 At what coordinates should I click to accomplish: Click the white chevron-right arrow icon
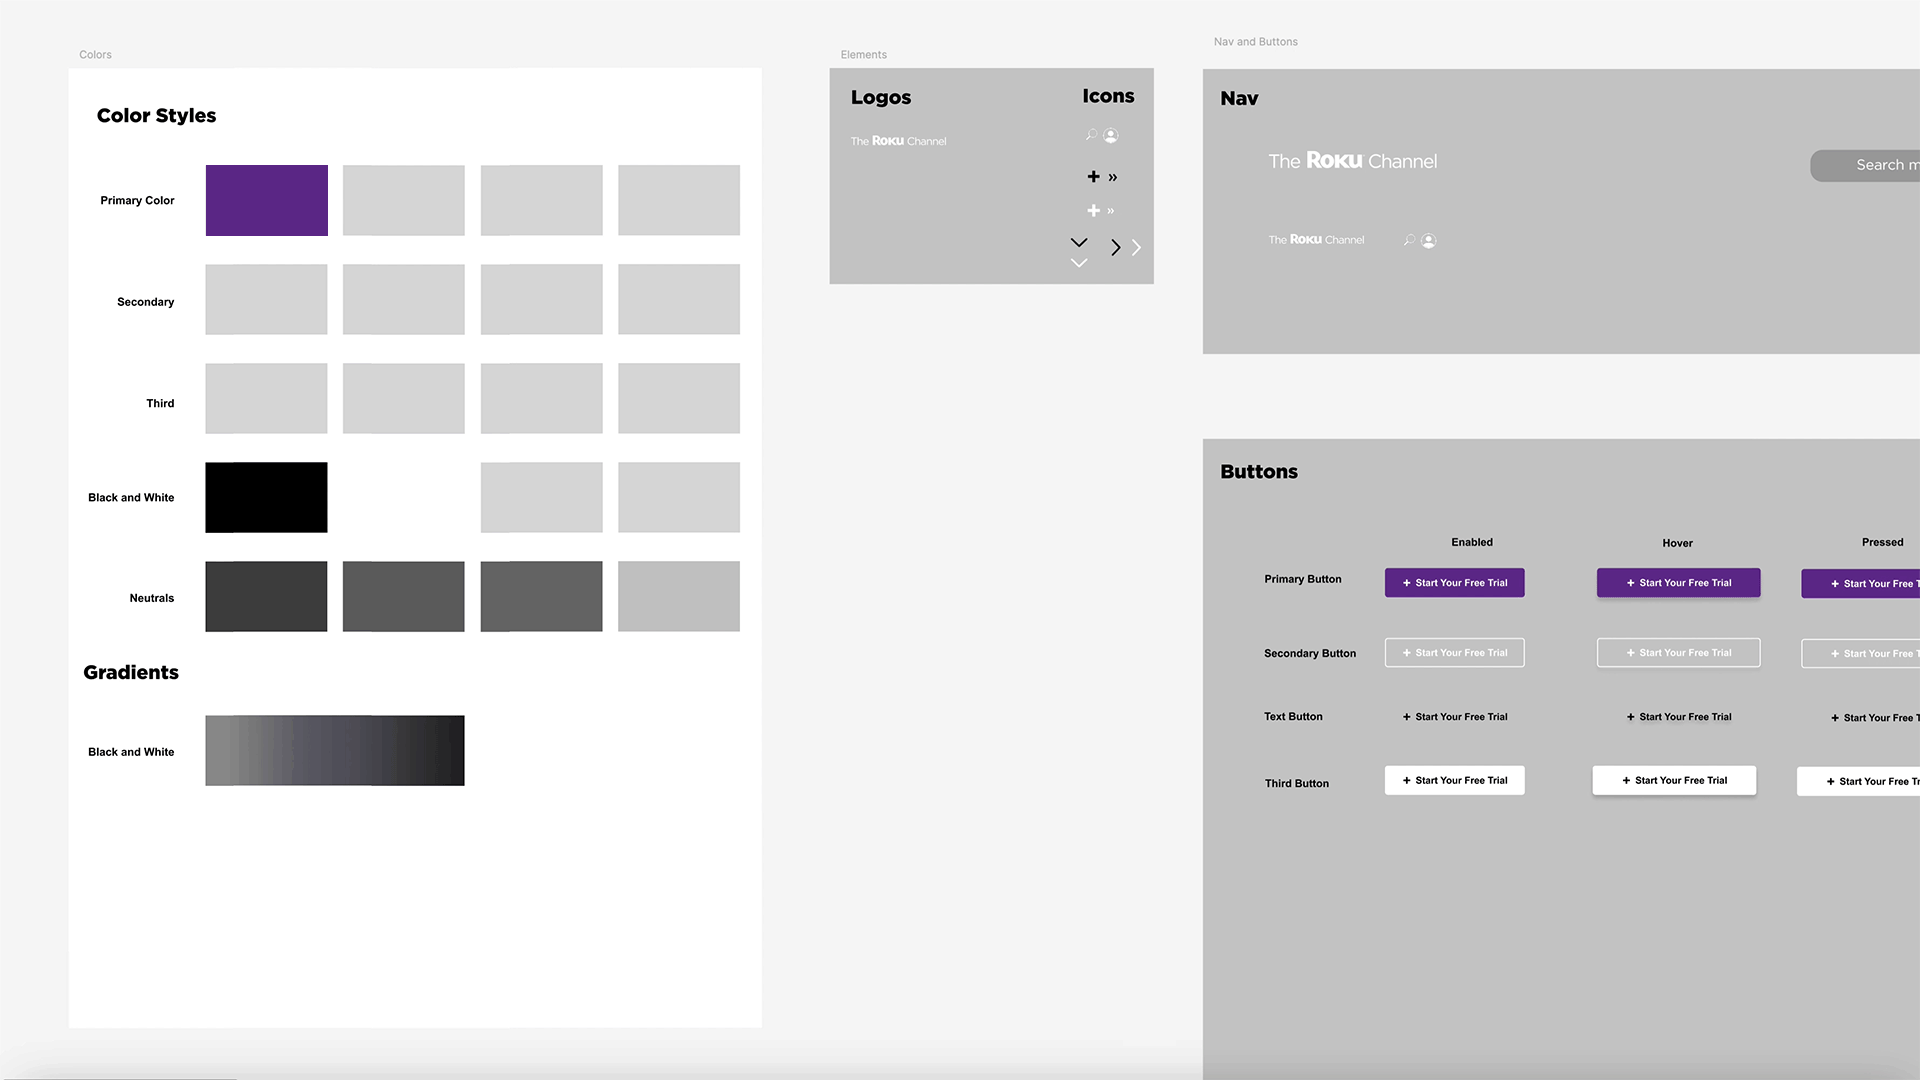tap(1135, 247)
